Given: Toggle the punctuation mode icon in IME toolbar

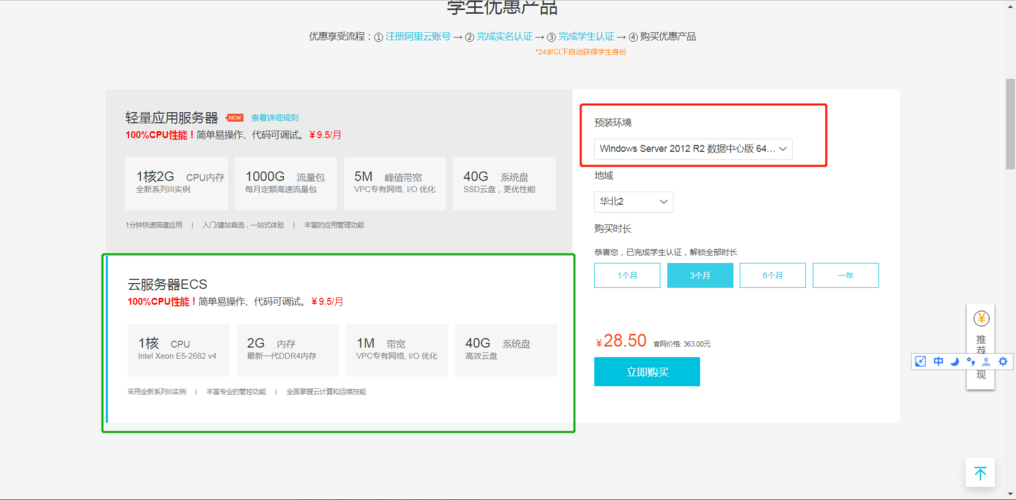Looking at the screenshot, I should click(970, 361).
